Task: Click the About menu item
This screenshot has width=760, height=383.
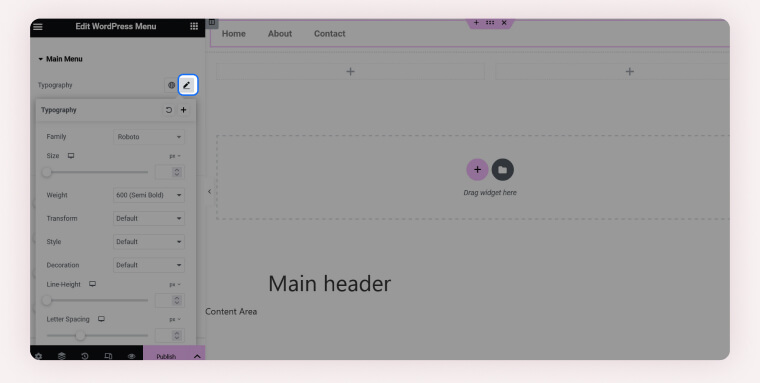Action: coord(280,34)
